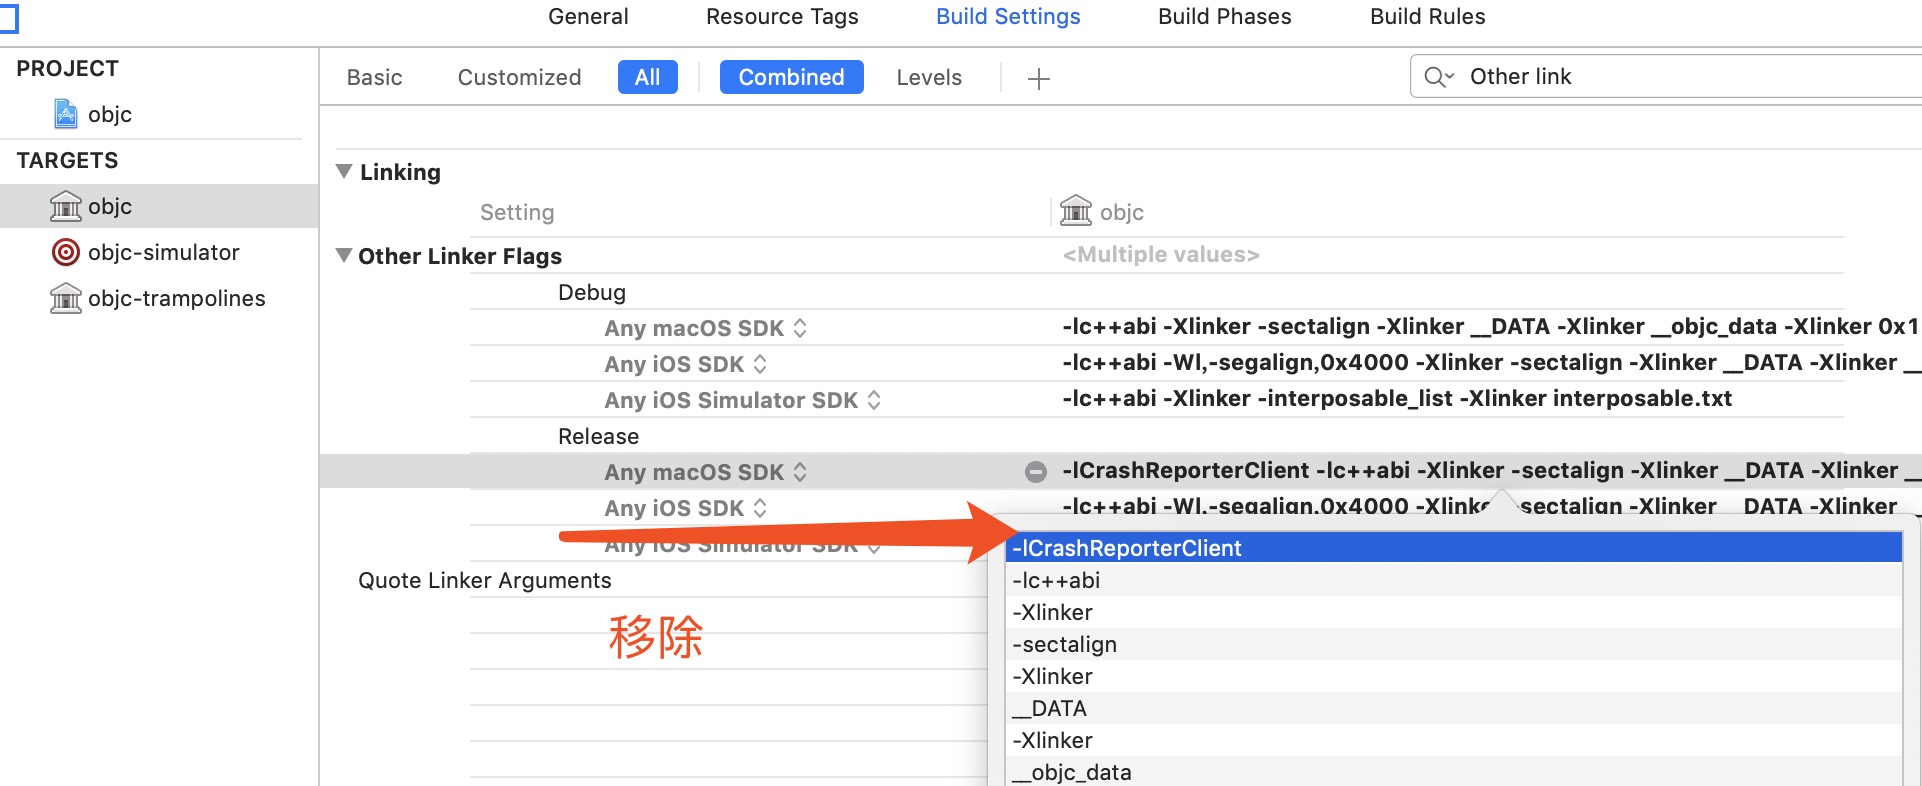Select -lCrashReporterClient entry in flags list
This screenshot has width=1922, height=786.
coord(1454,548)
